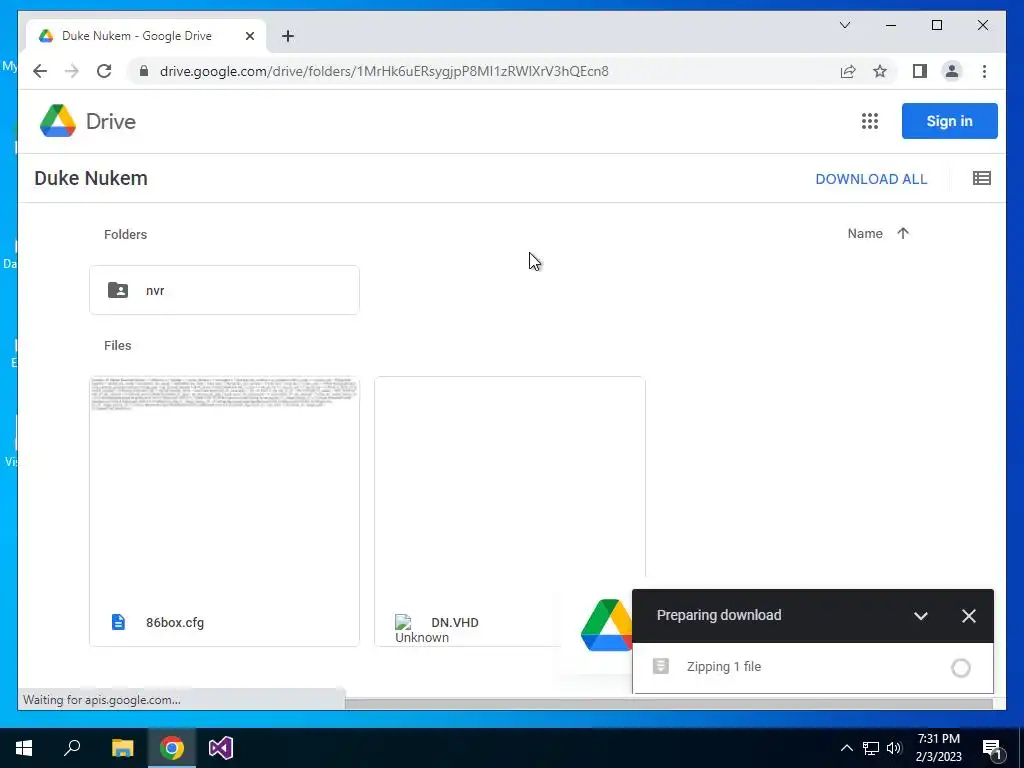Click the zip file icon in the download panel
1024x768 pixels.
(x=661, y=666)
